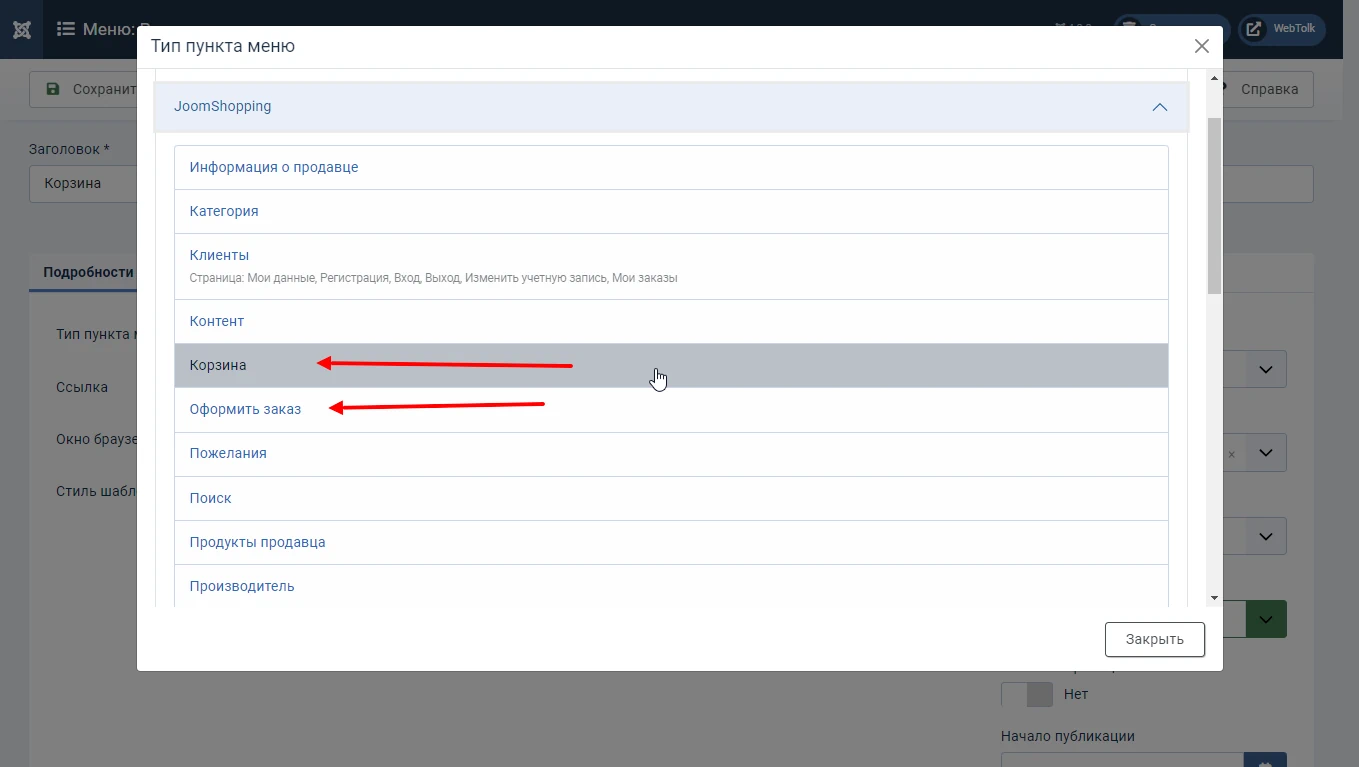
Task: Open the green dropdown on the right
Action: point(1266,620)
